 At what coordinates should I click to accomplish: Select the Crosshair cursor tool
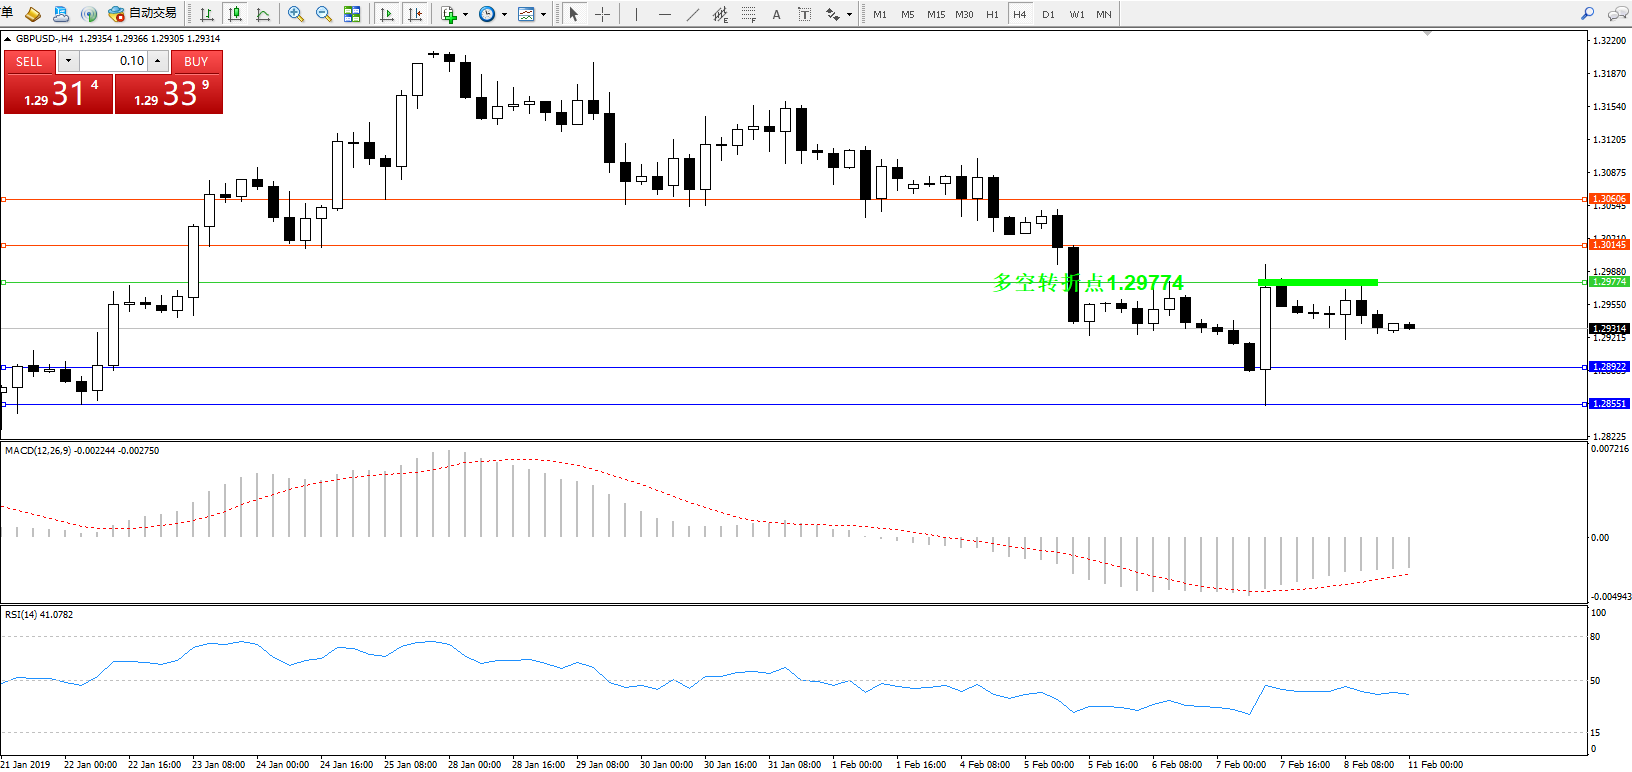[x=602, y=14]
